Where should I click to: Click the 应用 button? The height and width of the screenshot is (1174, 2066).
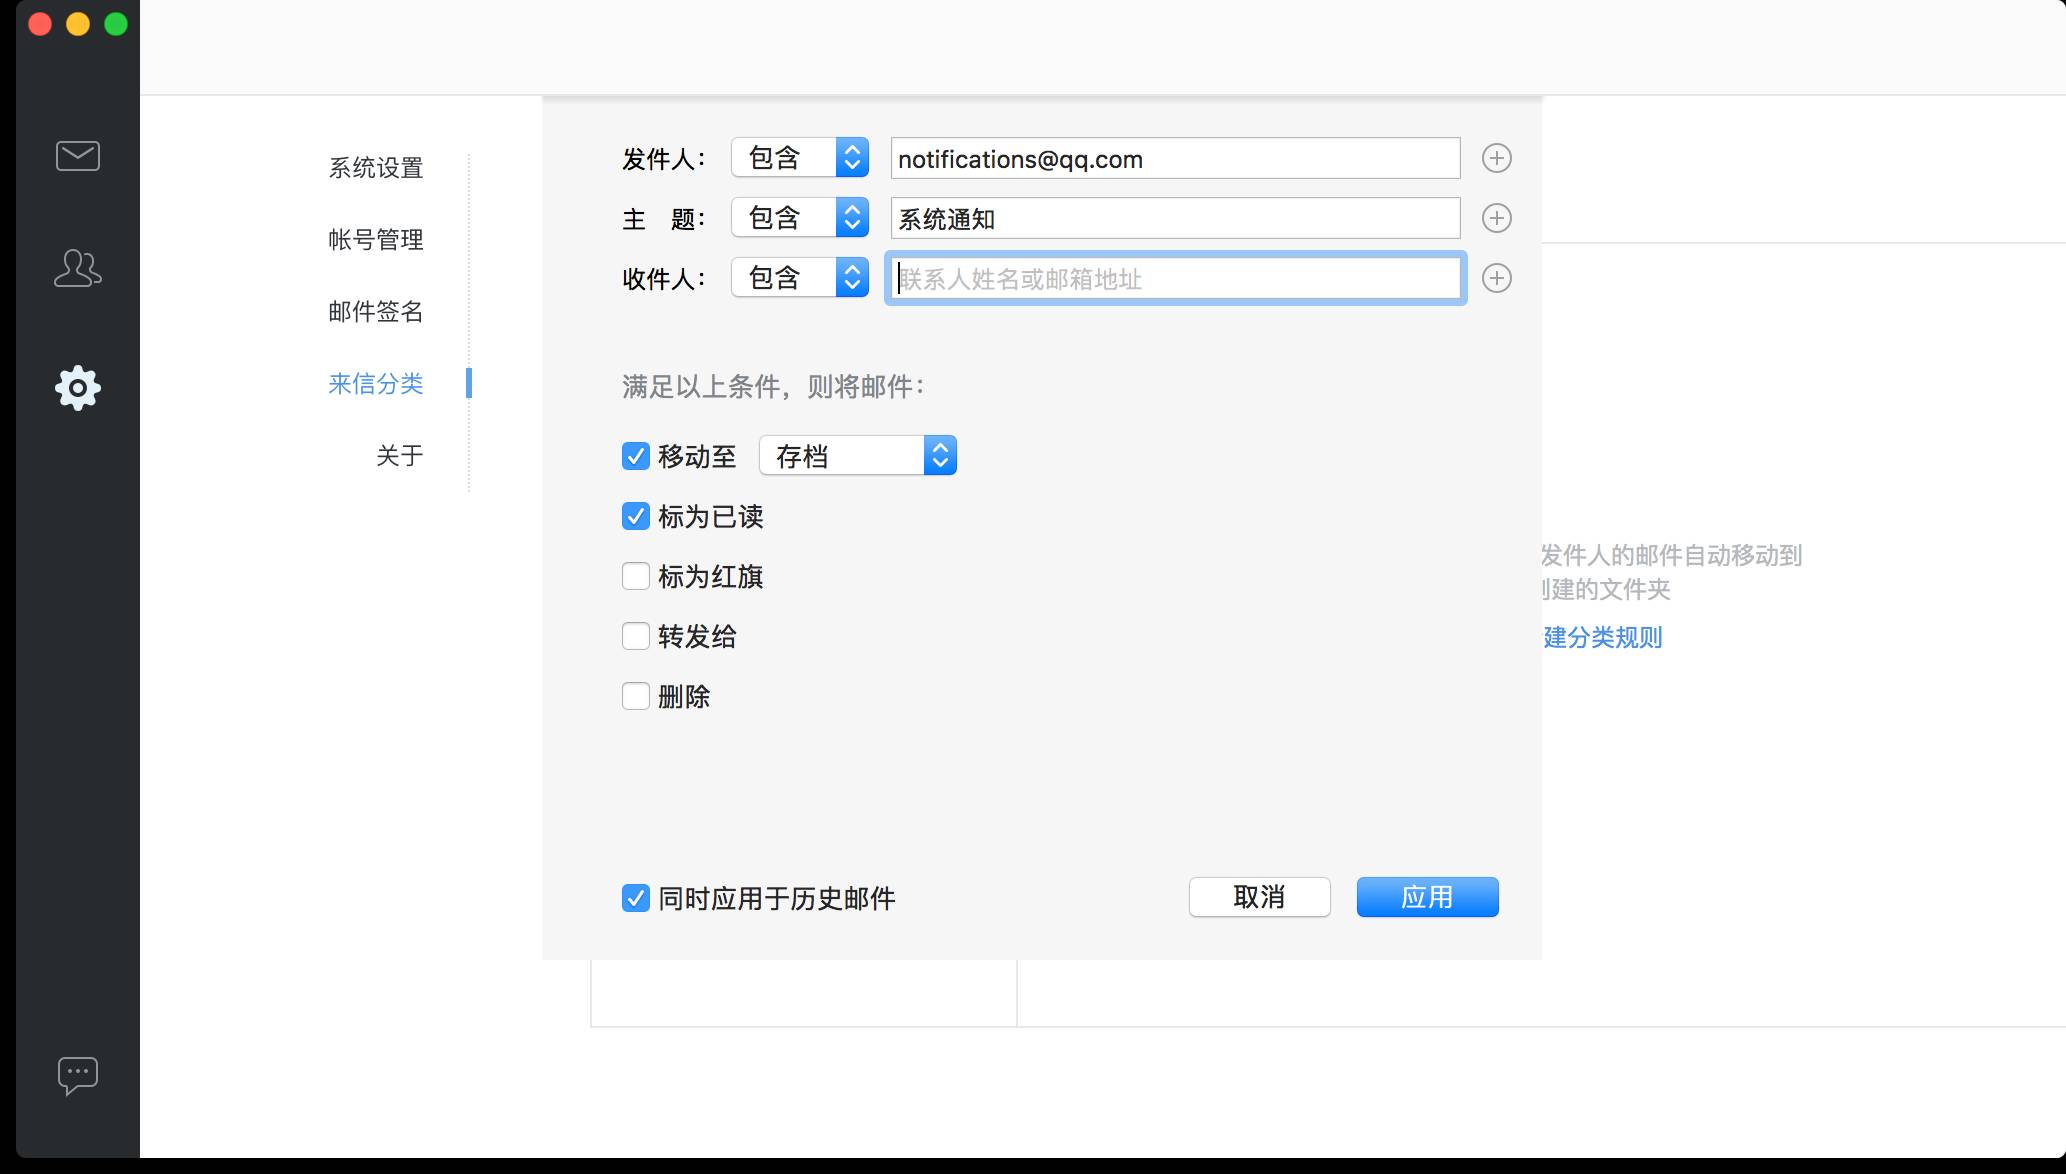point(1427,897)
